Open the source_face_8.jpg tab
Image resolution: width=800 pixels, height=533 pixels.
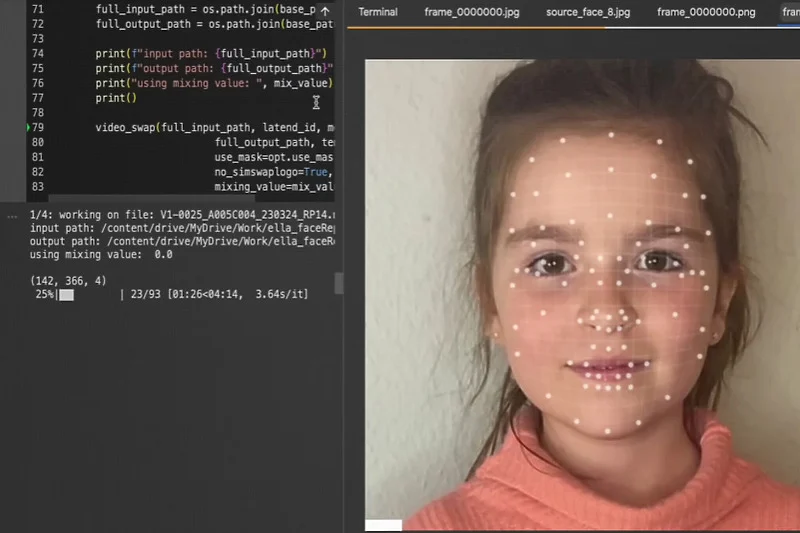click(588, 12)
